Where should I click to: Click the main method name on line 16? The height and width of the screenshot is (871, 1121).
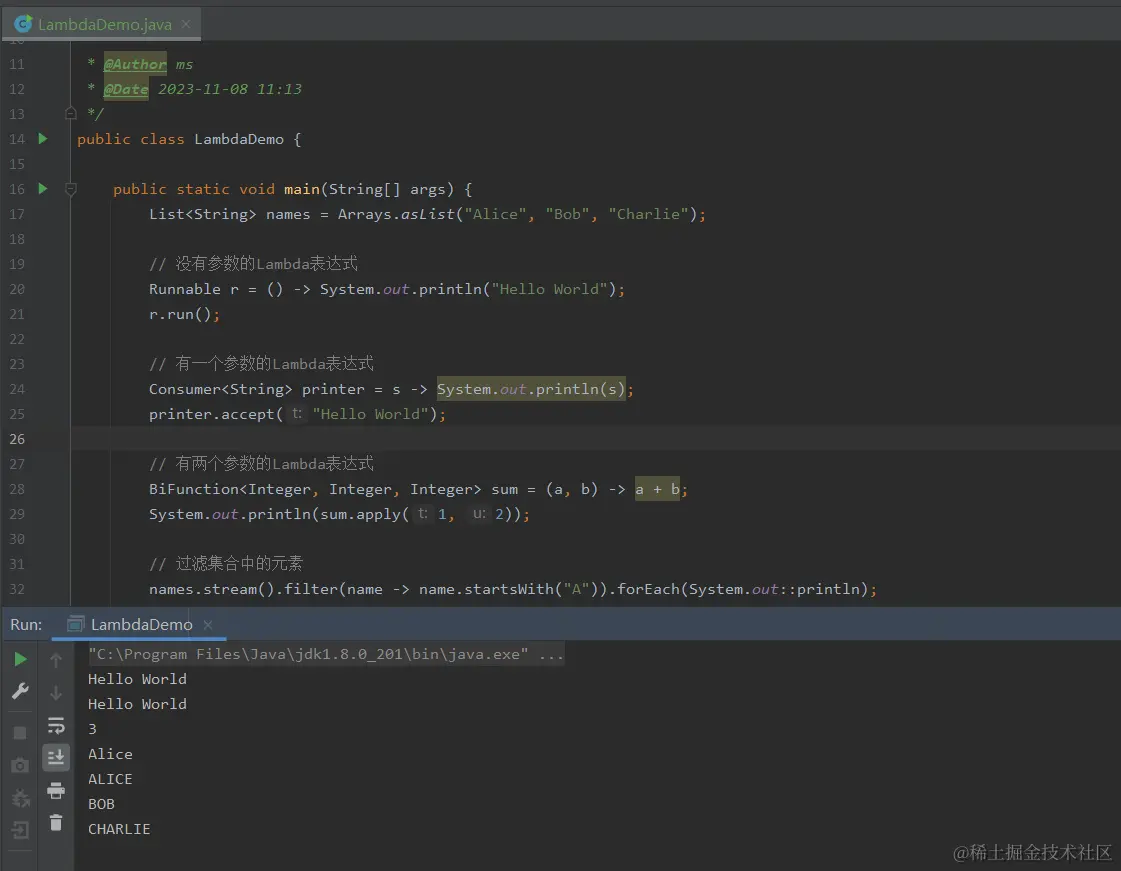302,190
